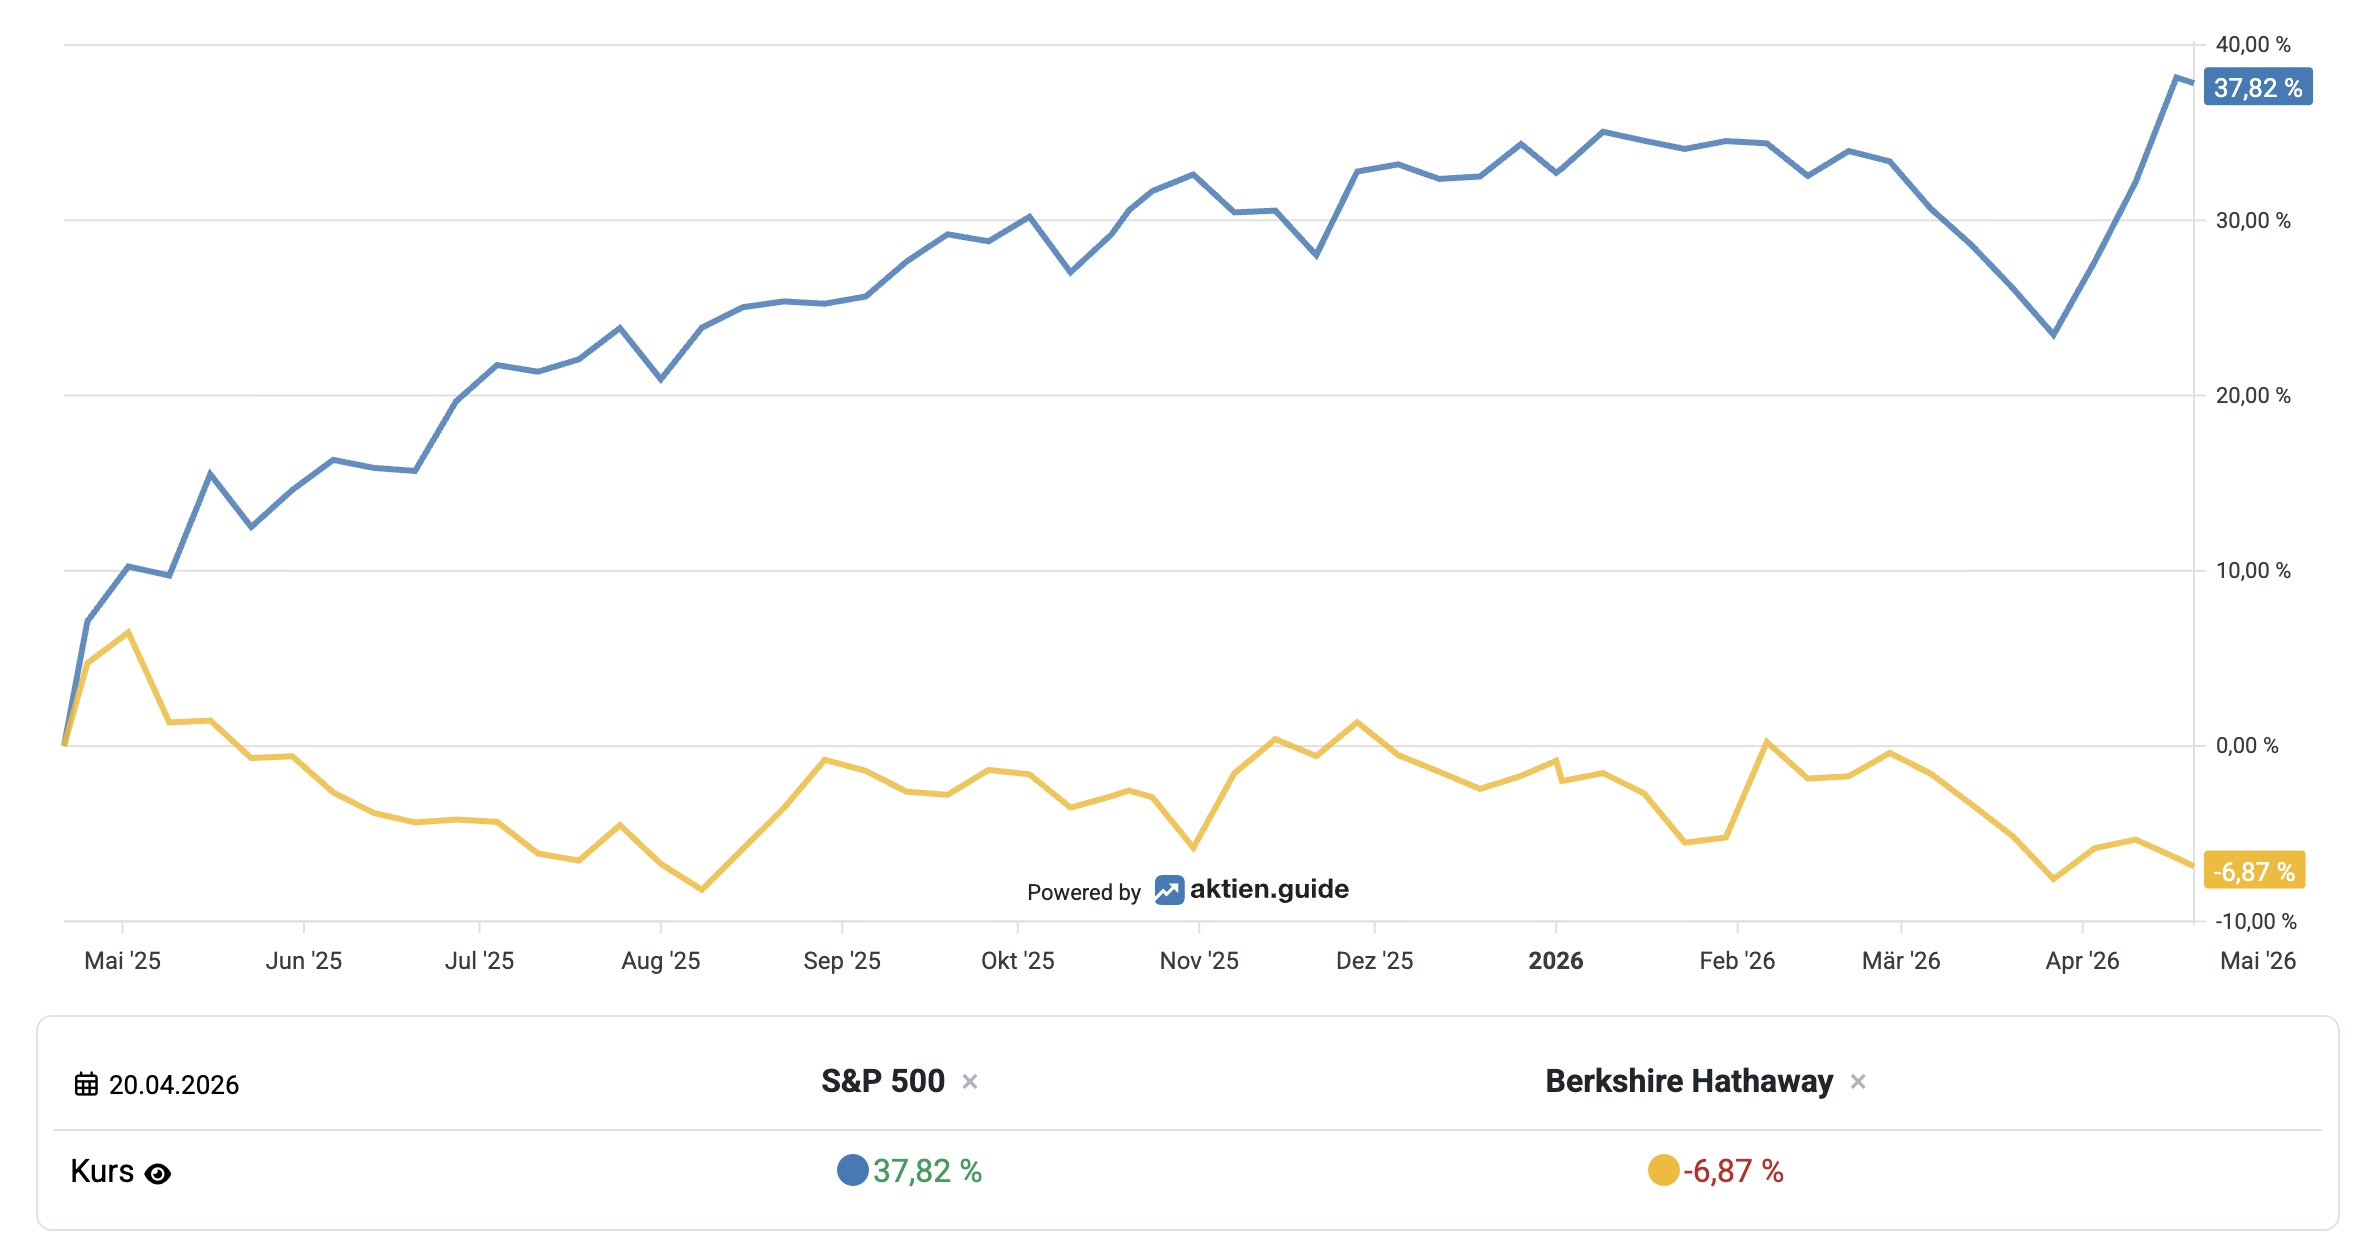The image size is (2364, 1256).
Task: Toggle the eye icon next to Kurs
Action: [158, 1173]
